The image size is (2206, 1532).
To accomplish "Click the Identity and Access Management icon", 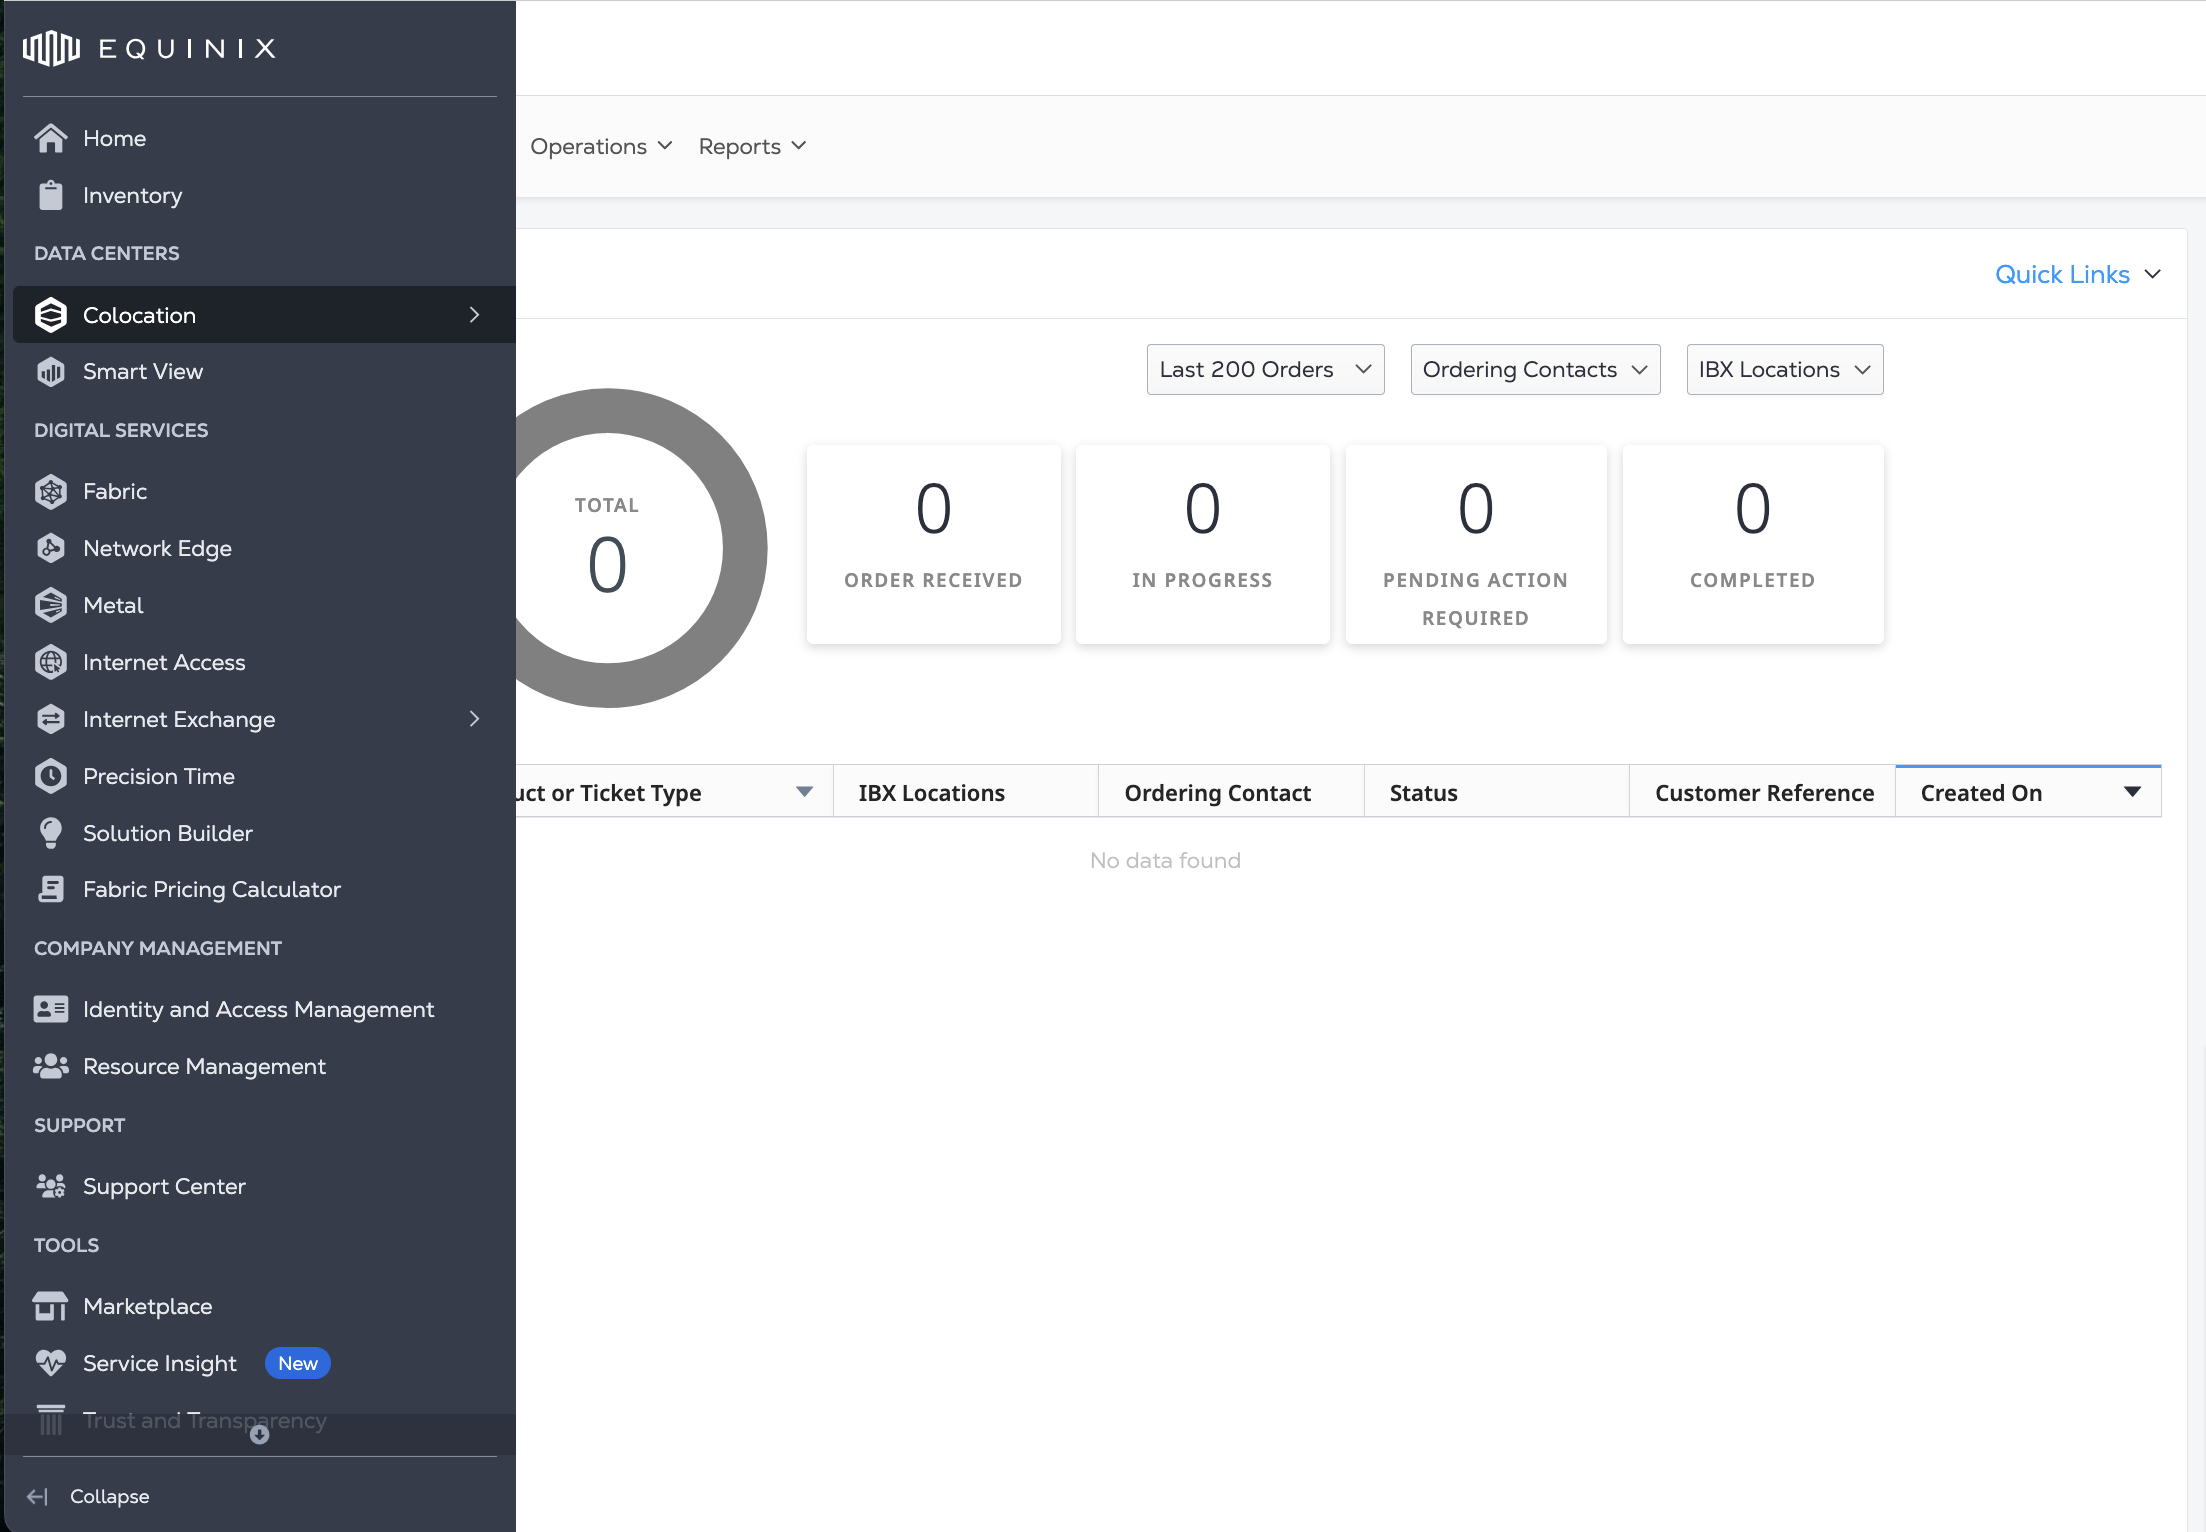I will pyautogui.click(x=51, y=1009).
